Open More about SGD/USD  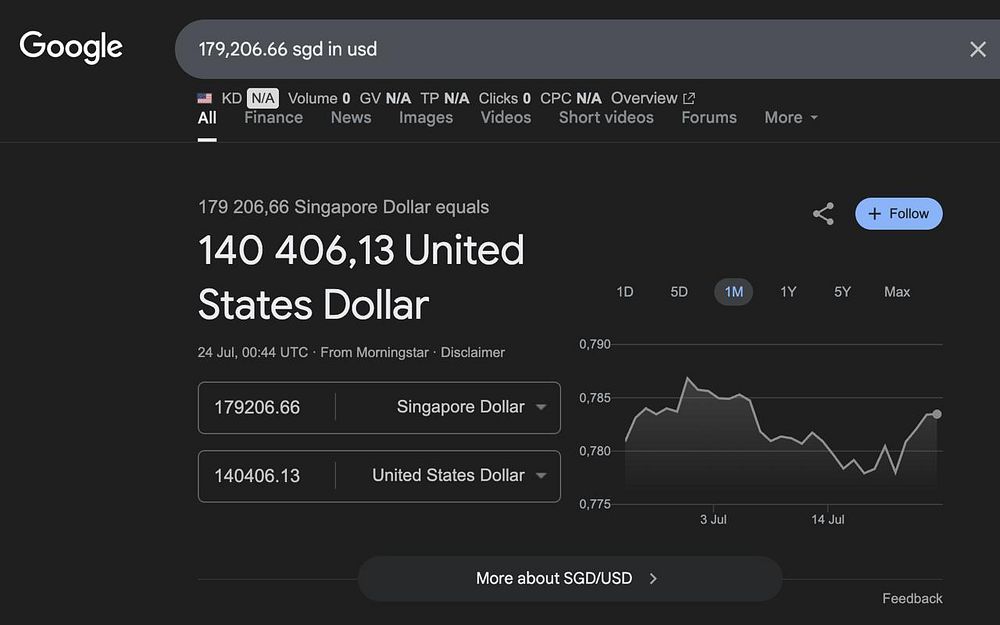pos(570,578)
